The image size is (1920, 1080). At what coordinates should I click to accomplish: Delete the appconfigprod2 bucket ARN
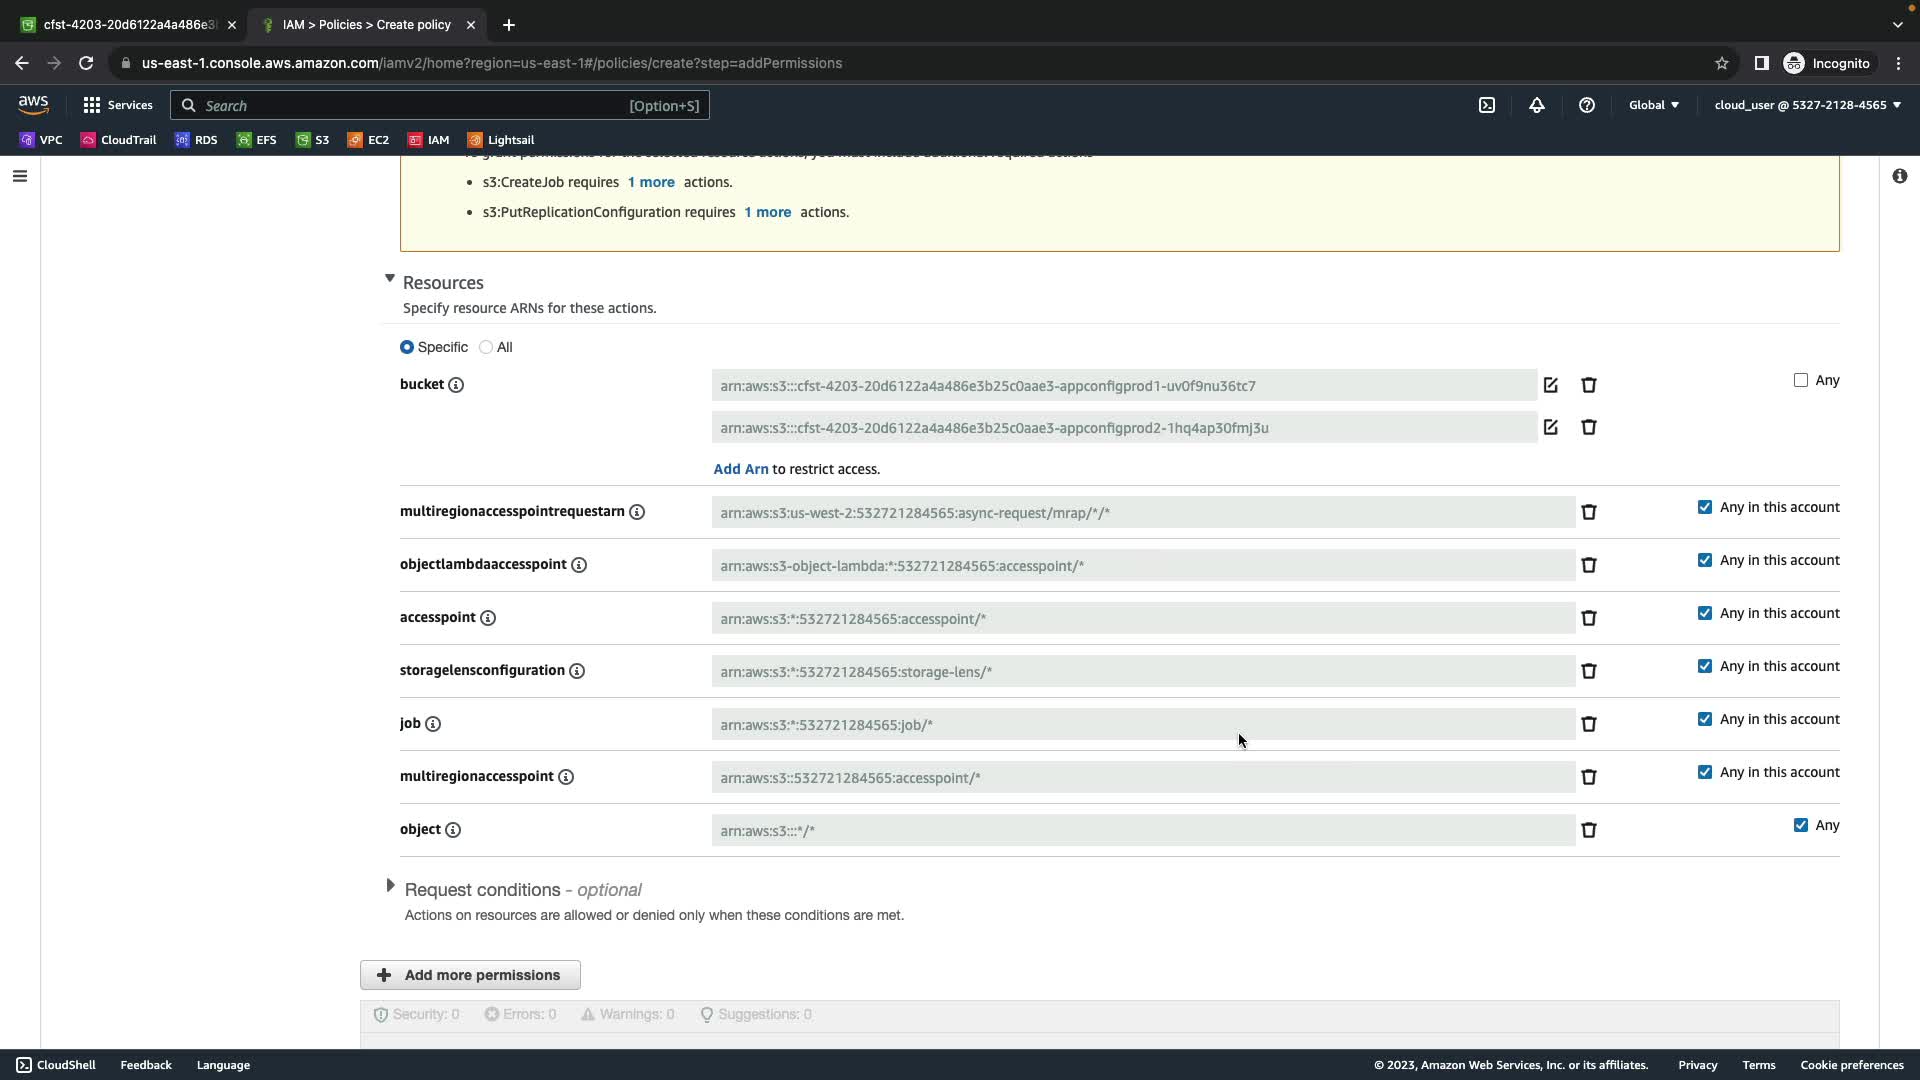point(1588,427)
